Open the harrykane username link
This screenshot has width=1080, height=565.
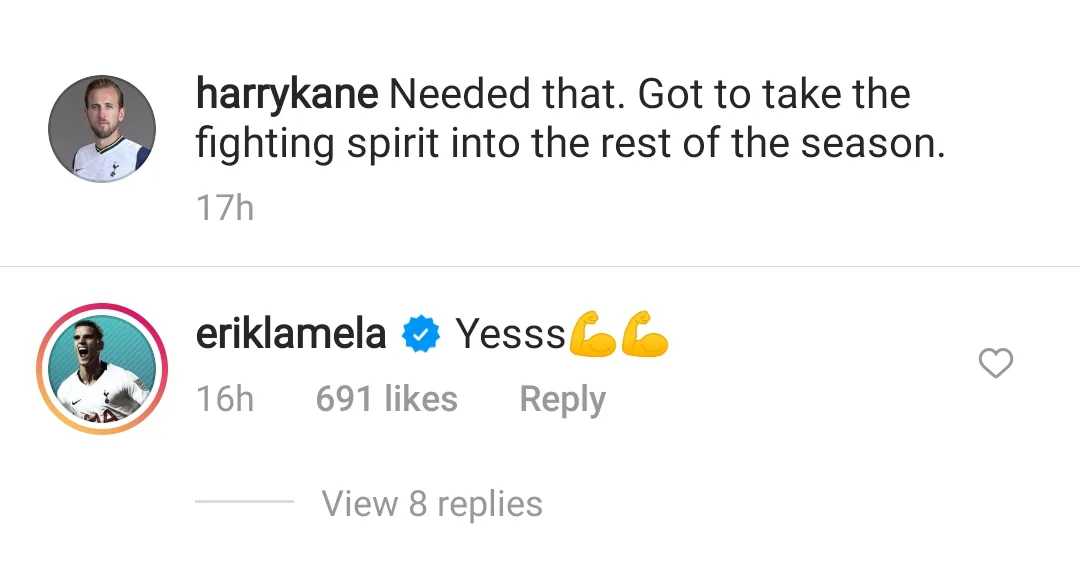coord(287,95)
